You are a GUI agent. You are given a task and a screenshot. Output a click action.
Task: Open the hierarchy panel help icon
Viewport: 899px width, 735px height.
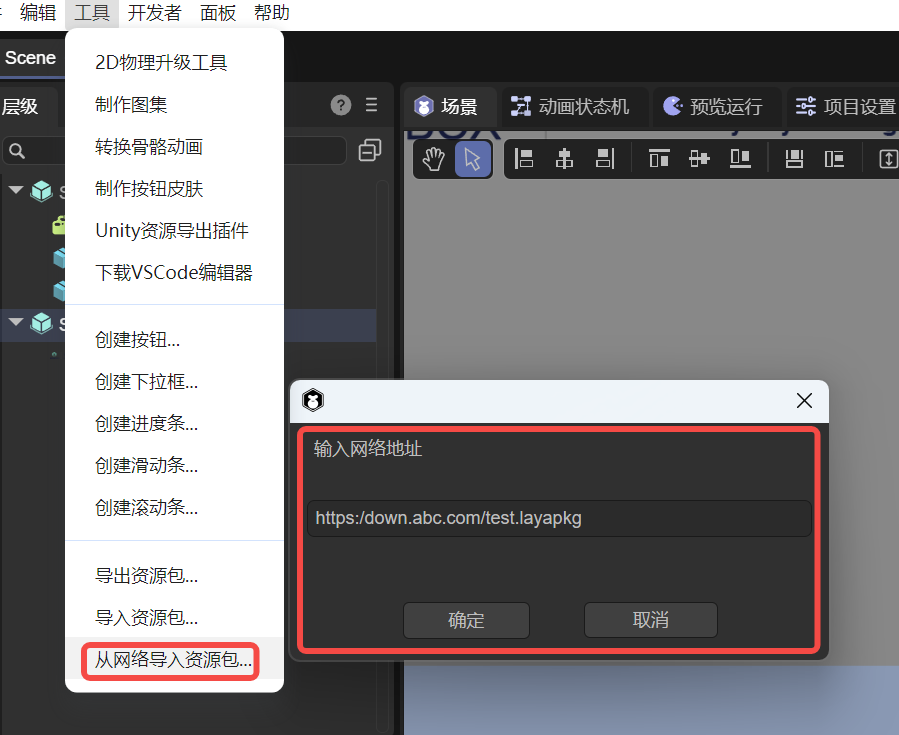[341, 105]
